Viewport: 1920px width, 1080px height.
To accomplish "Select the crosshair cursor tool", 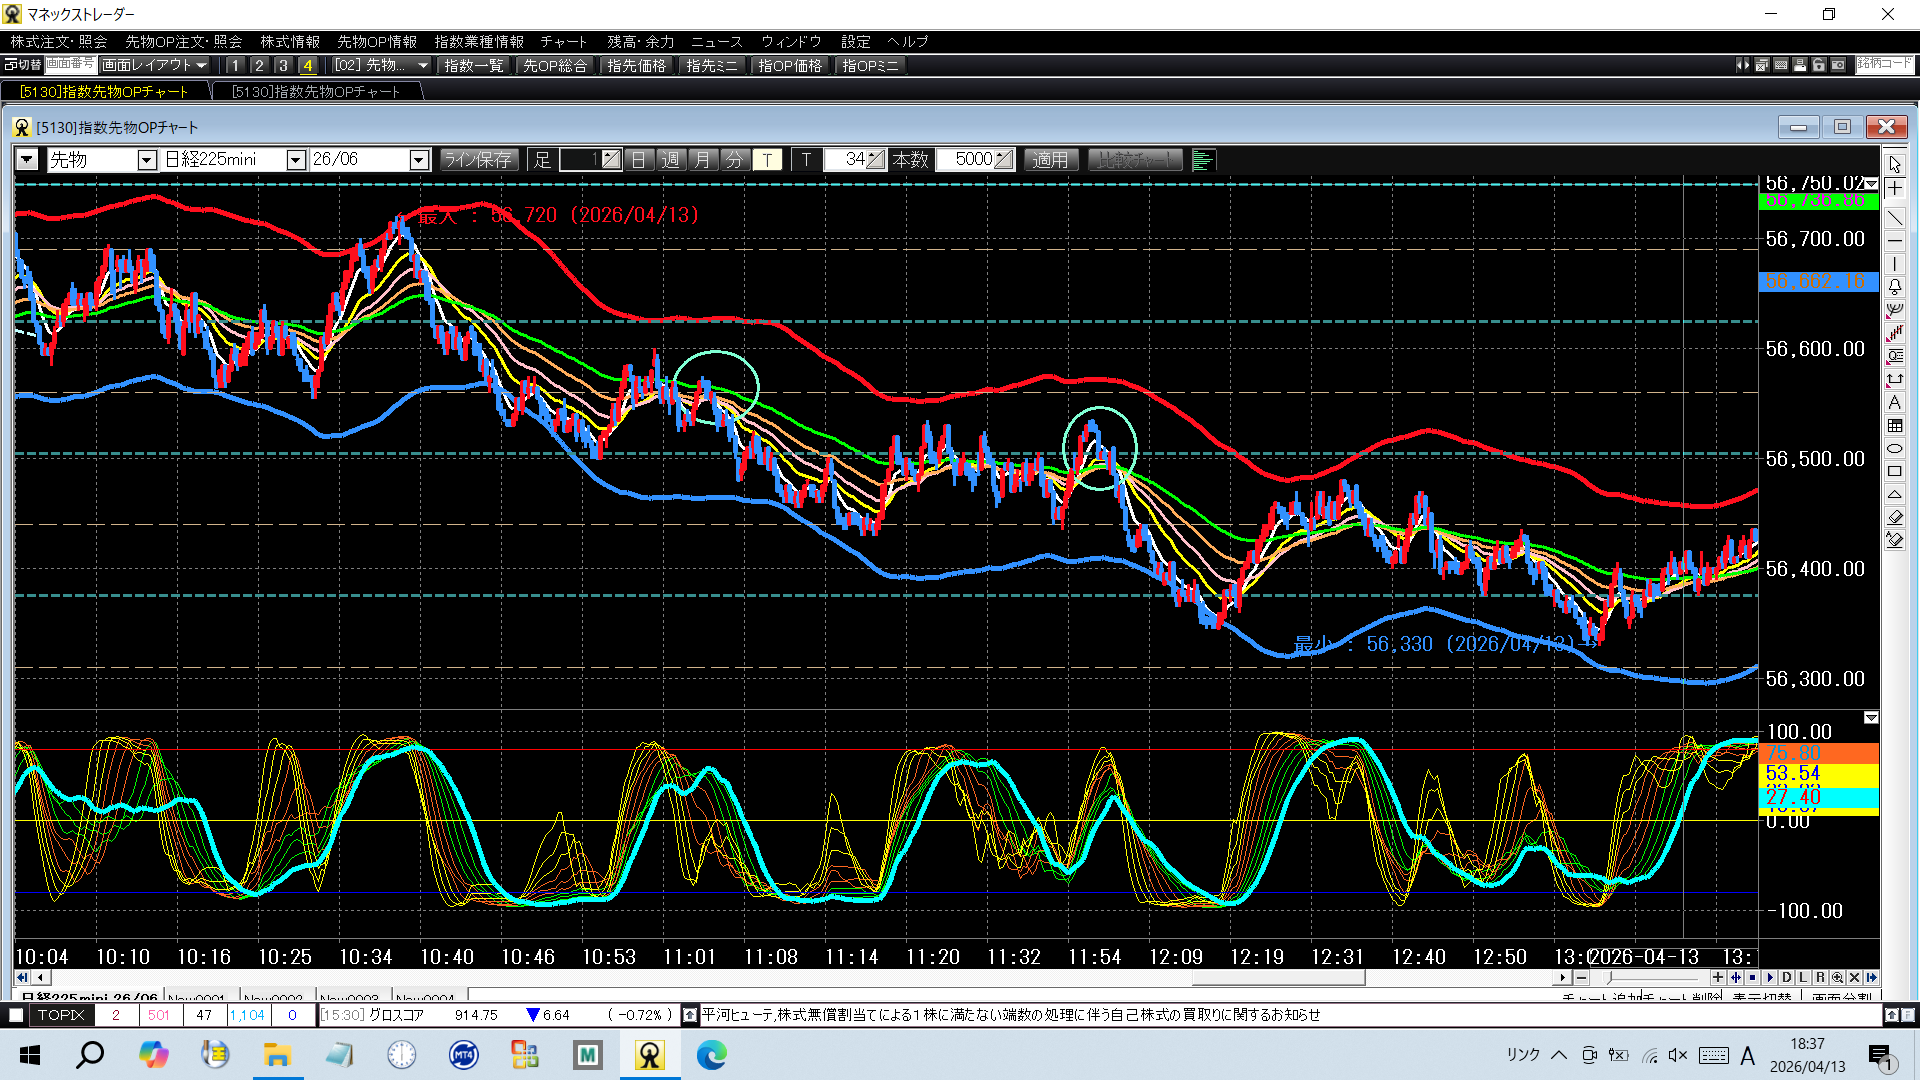I will point(1895,190).
